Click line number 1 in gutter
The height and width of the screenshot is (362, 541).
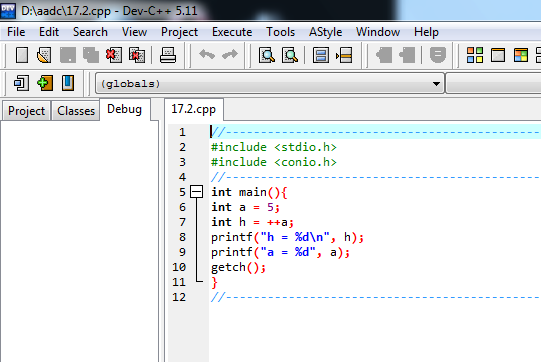click(182, 132)
